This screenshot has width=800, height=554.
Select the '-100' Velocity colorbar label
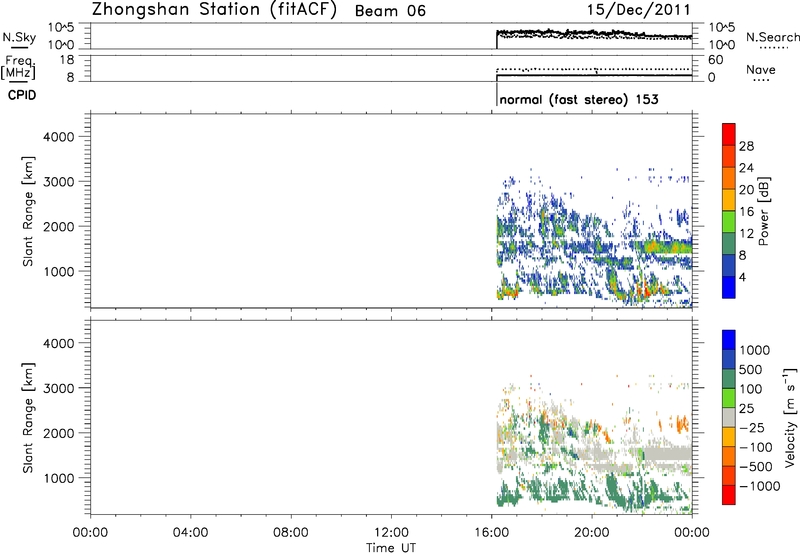point(756,447)
